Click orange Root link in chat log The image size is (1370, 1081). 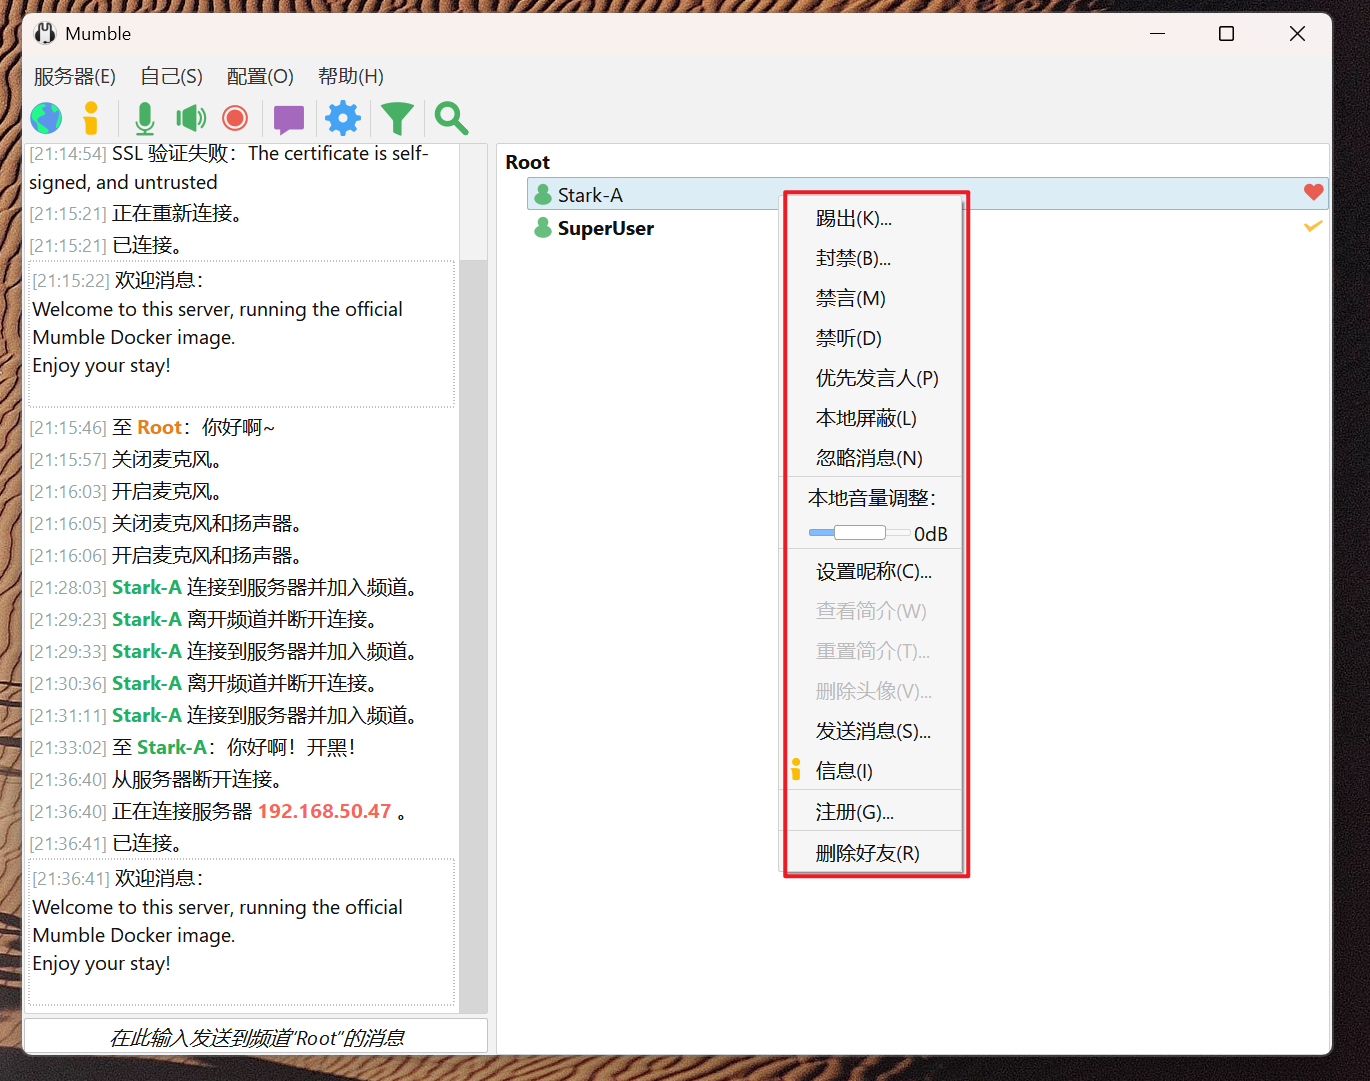tap(159, 427)
